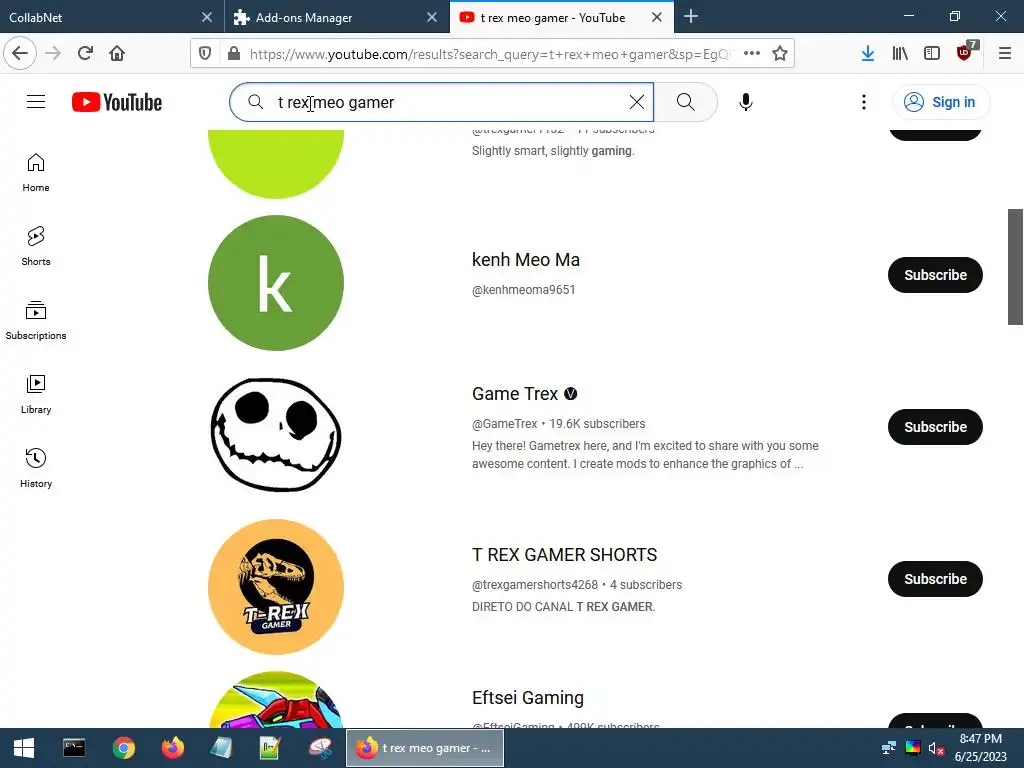Screen dimensions: 1024x768
Task: View site security padlock details
Action: 234,54
